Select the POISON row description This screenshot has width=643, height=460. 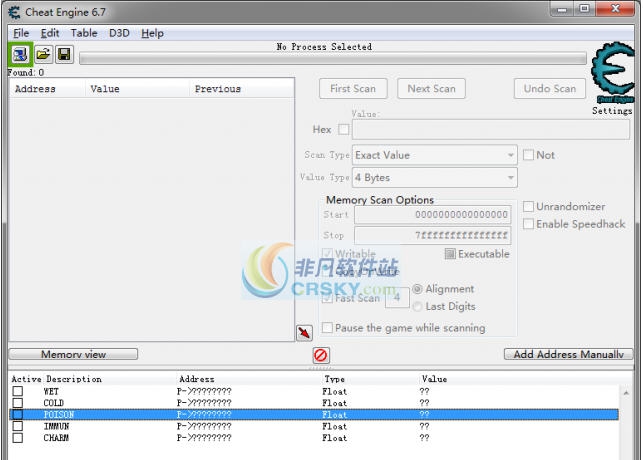tap(59, 414)
